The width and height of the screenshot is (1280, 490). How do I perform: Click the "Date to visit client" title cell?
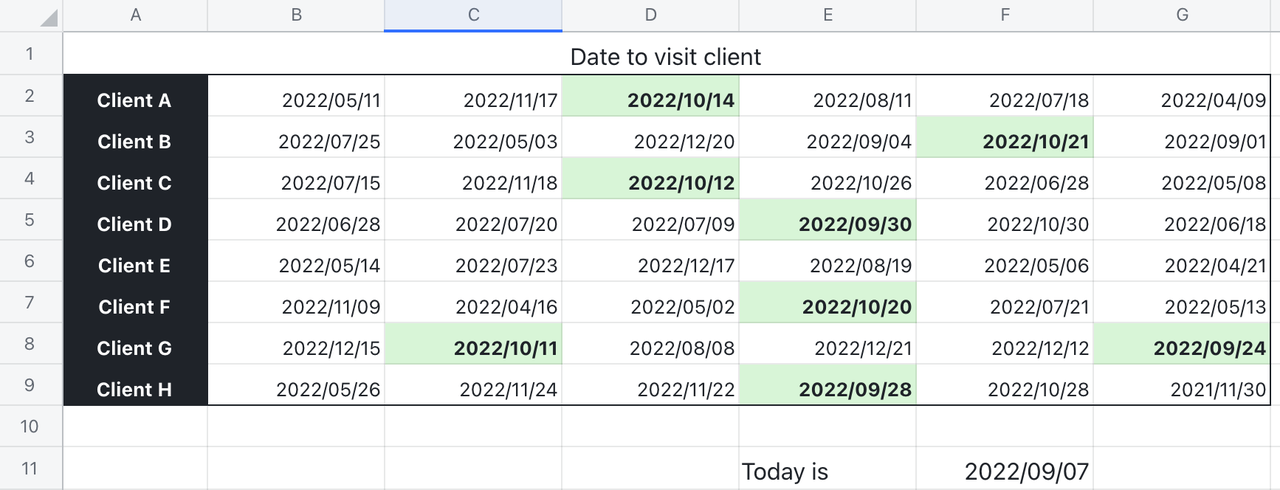click(x=665, y=57)
